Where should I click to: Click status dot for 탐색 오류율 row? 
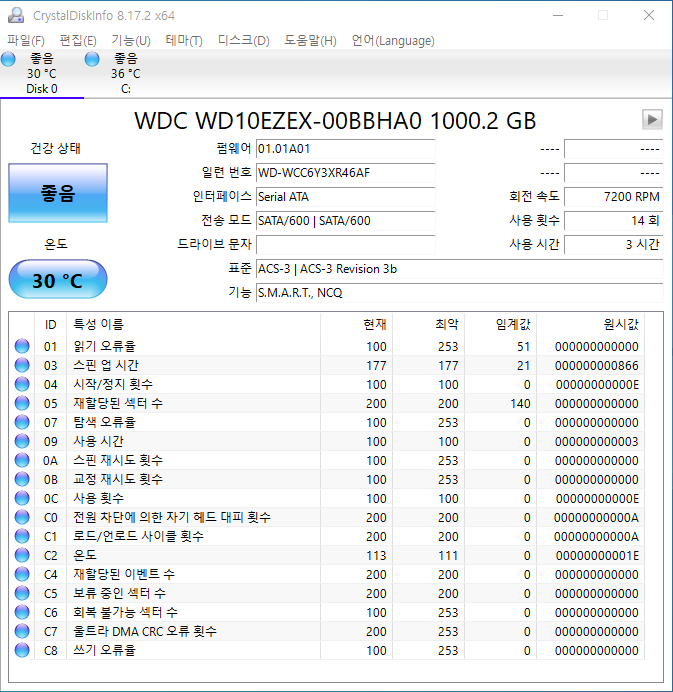(22, 422)
